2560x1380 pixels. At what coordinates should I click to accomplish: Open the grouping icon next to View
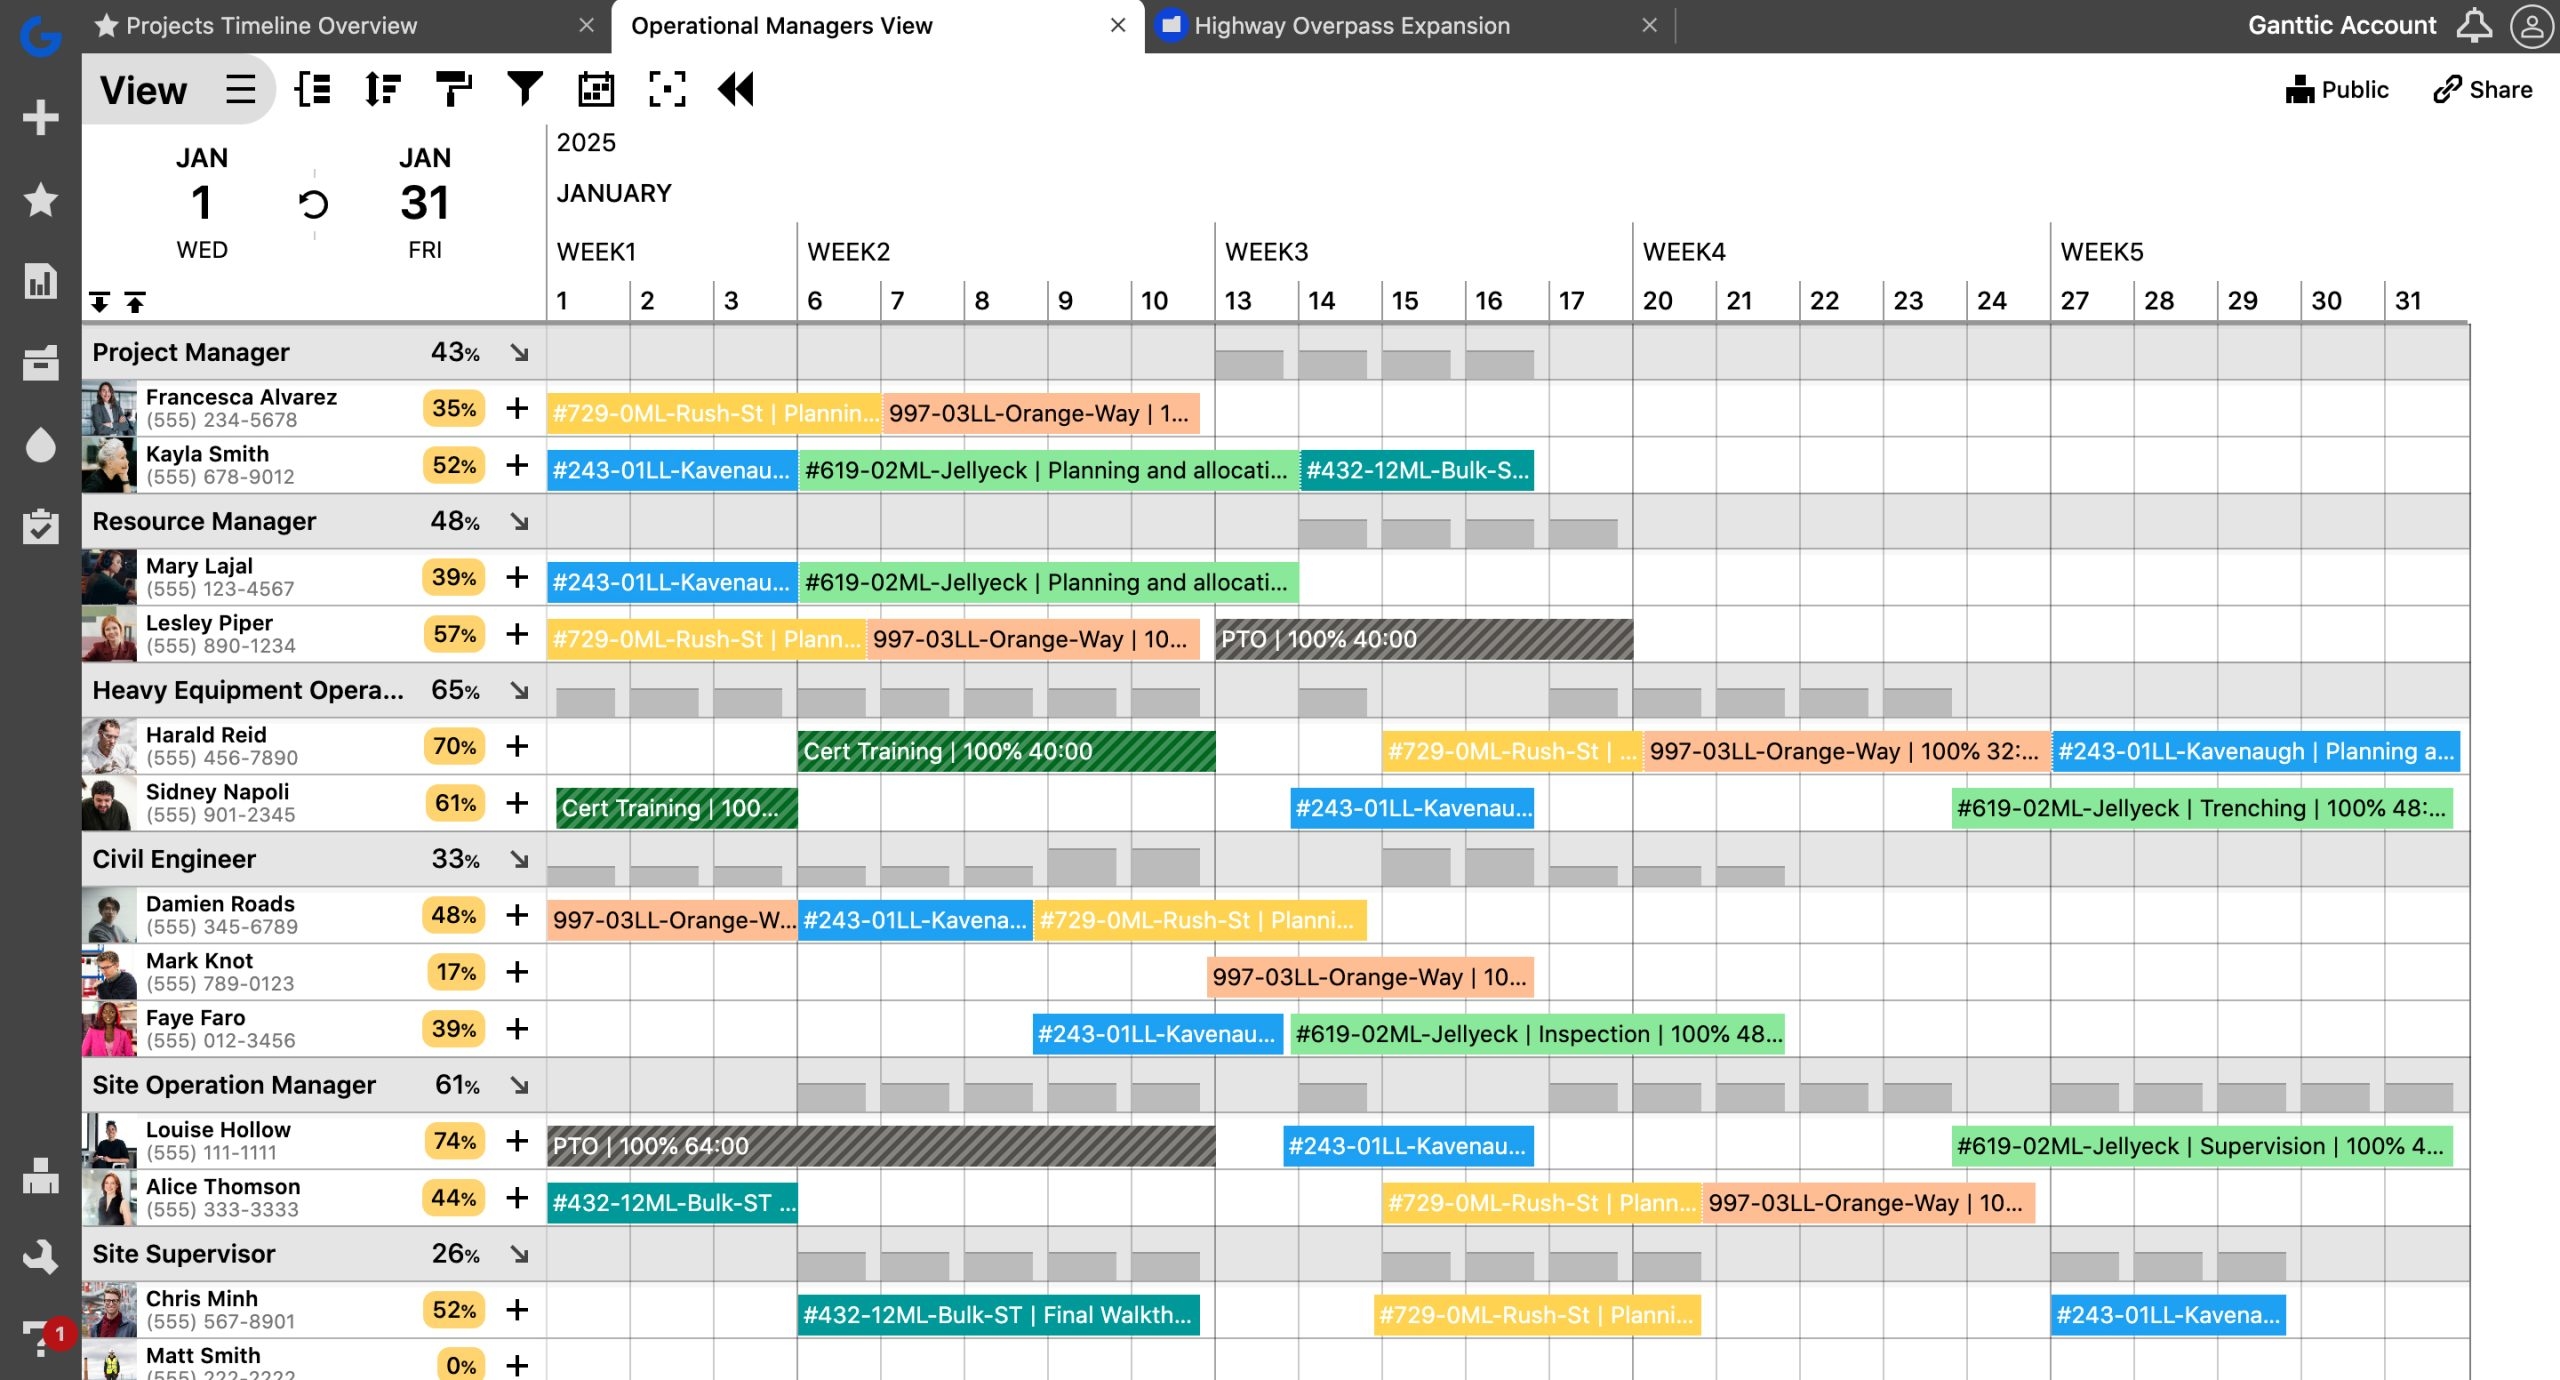pos(311,89)
